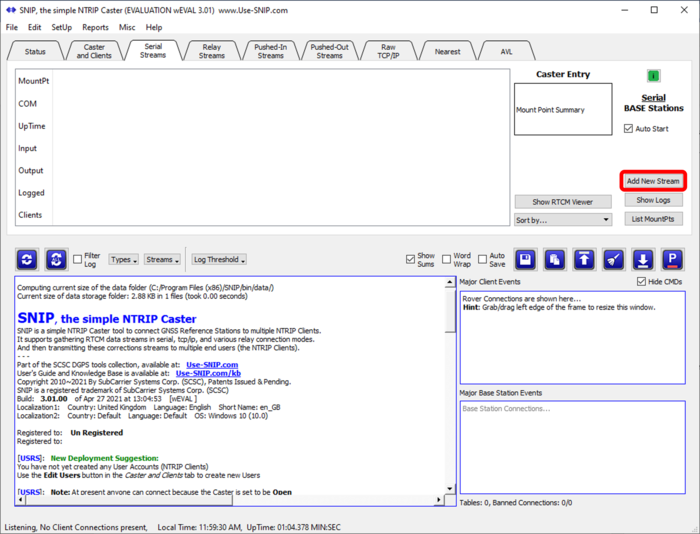Click the log scroll up arrow
The image size is (700, 534).
(450, 282)
